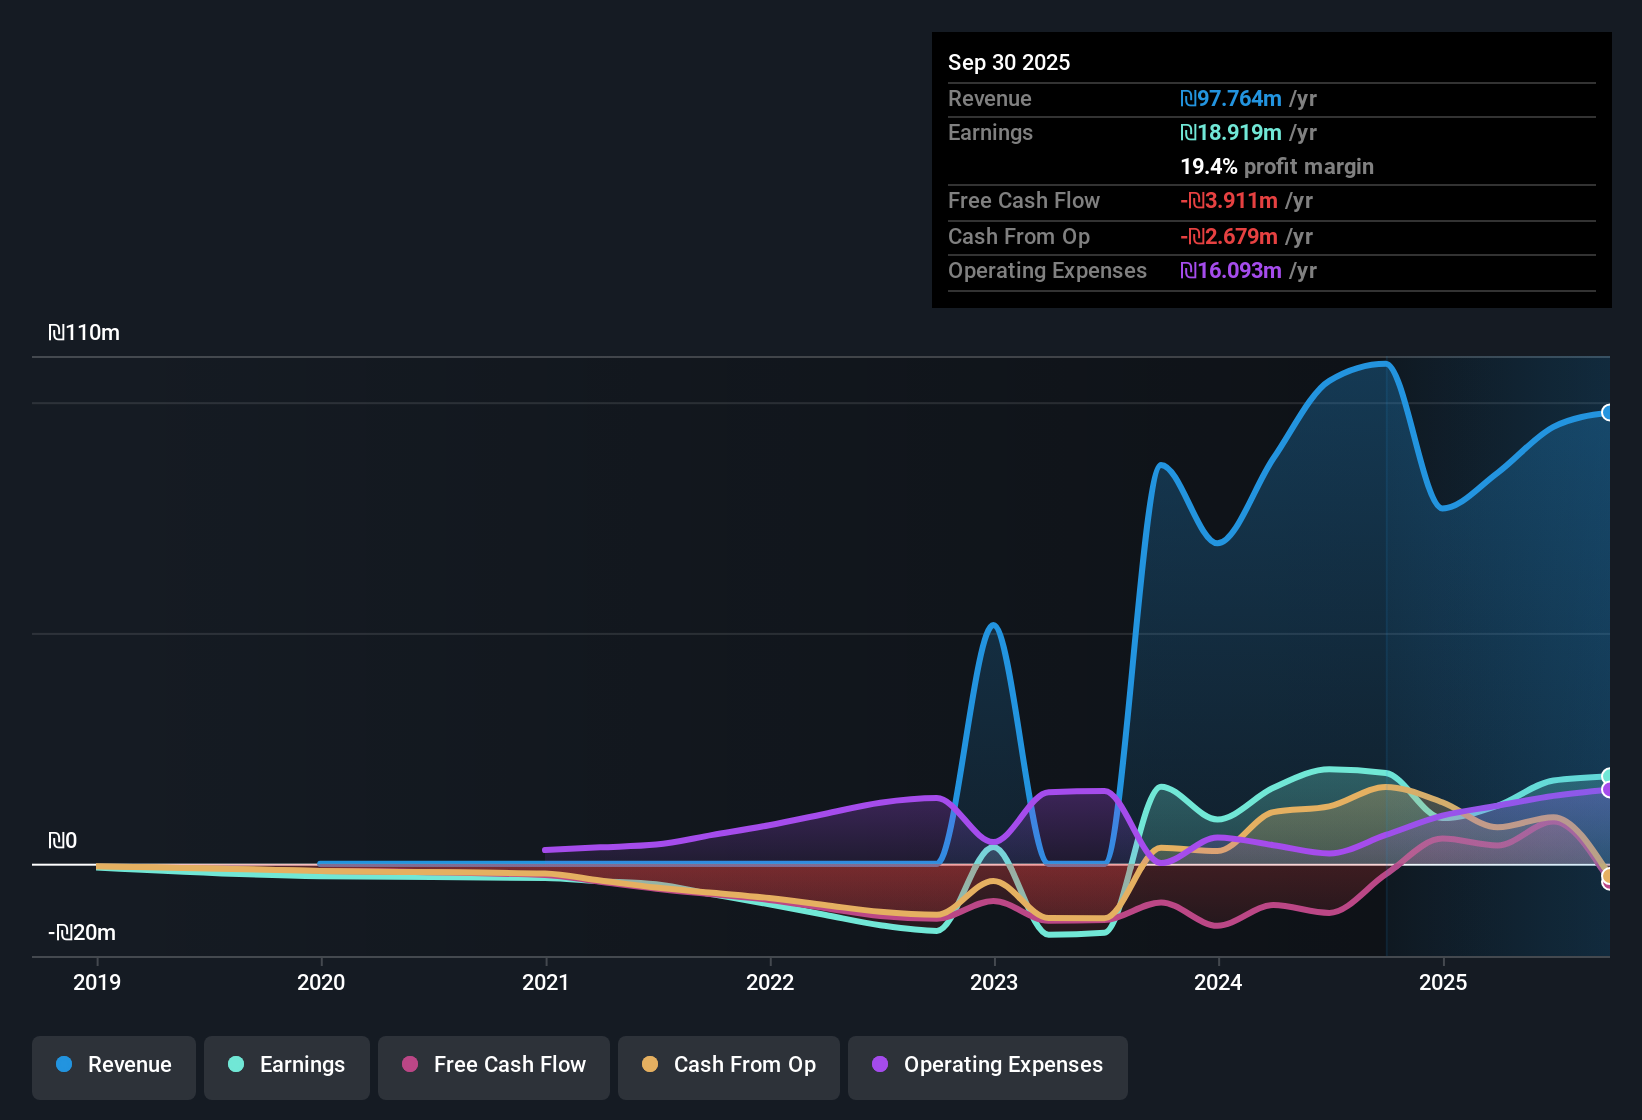Image resolution: width=1642 pixels, height=1120 pixels.
Task: Select the 2025 axis label
Action: (x=1444, y=983)
